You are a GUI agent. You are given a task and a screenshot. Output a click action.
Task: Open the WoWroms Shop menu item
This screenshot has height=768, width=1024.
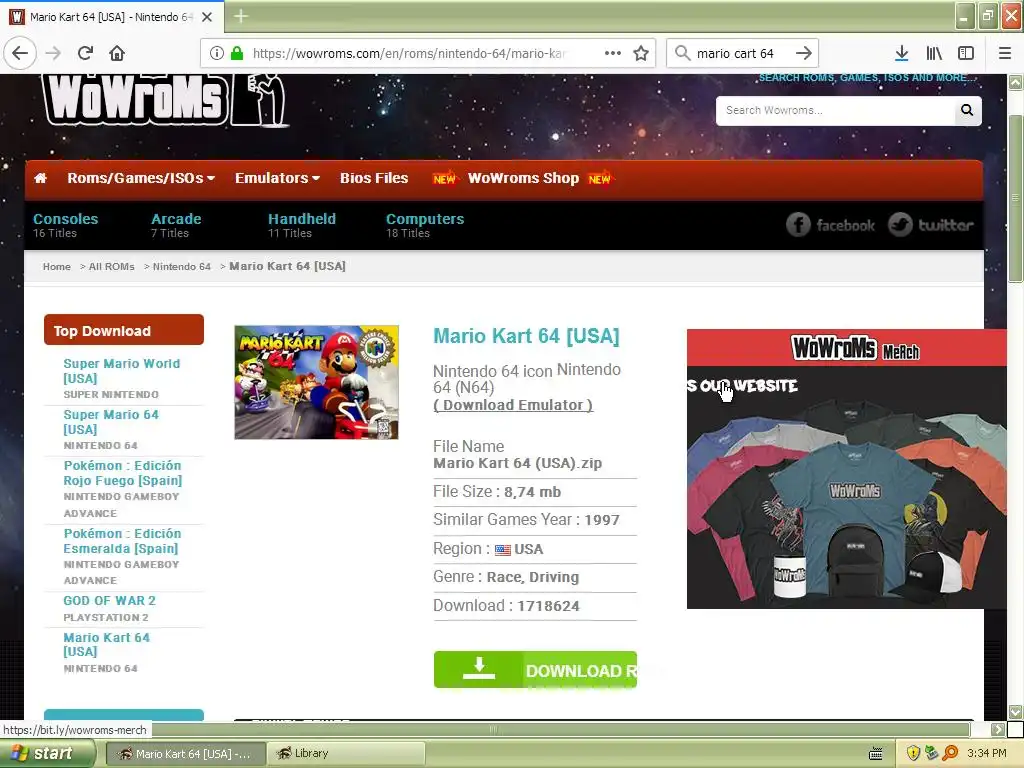pyautogui.click(x=523, y=178)
